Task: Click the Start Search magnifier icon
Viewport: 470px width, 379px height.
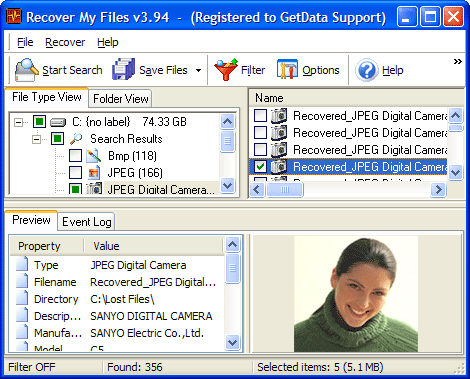Action: (x=26, y=70)
